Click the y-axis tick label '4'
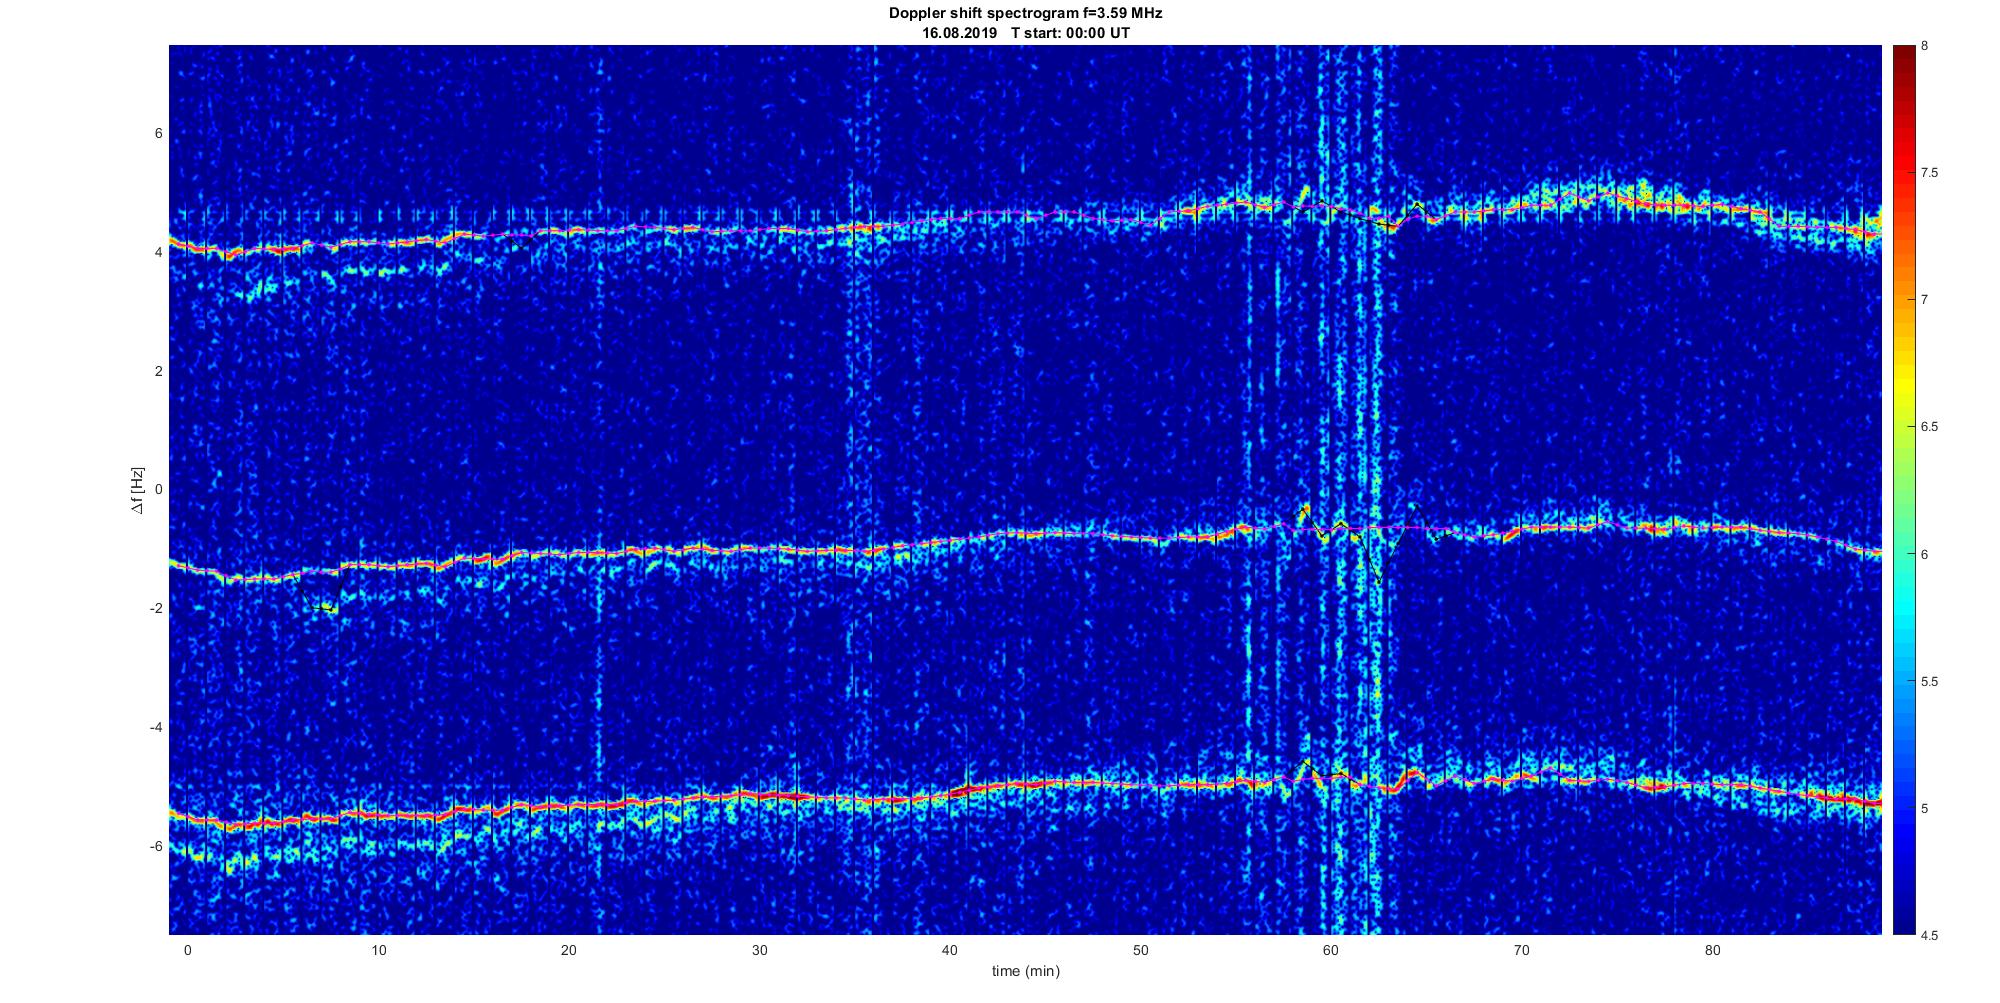 pos(158,252)
